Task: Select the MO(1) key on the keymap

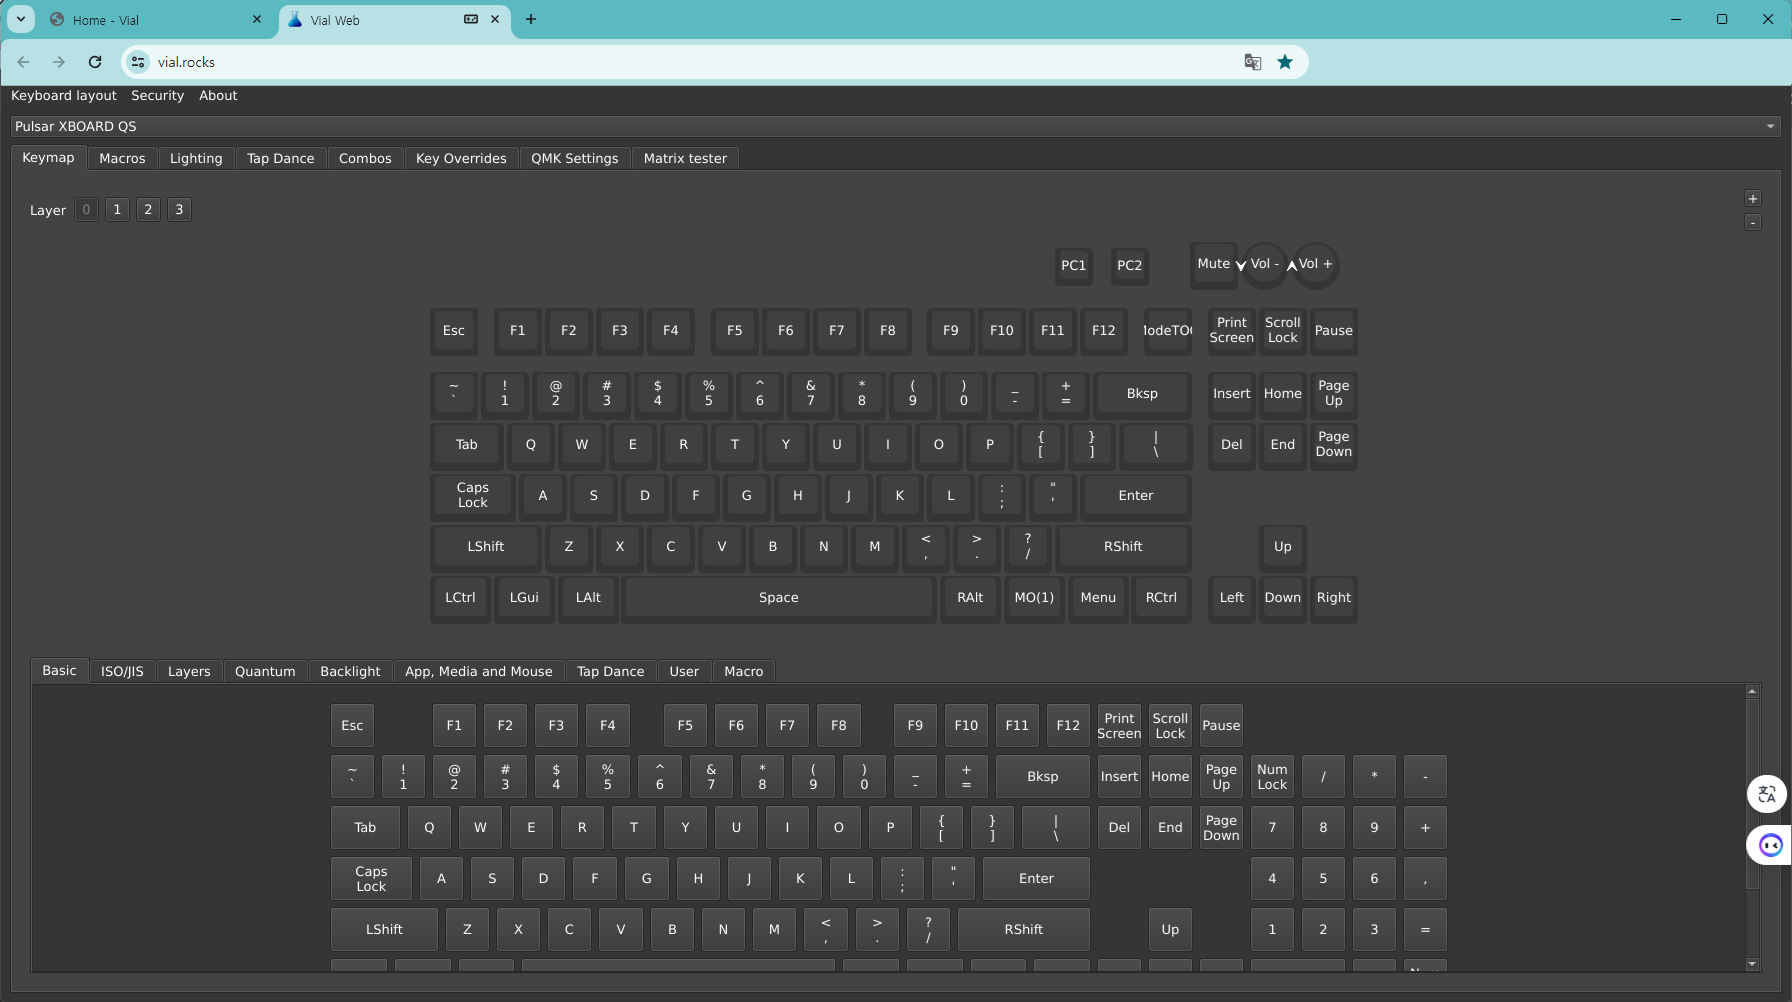Action: [x=1034, y=598]
